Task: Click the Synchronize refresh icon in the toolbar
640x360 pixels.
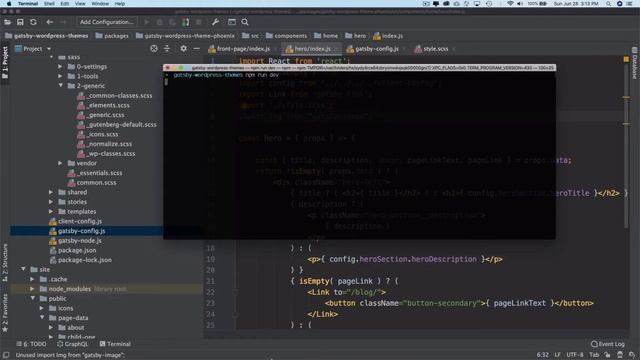Action: [x=33, y=22]
